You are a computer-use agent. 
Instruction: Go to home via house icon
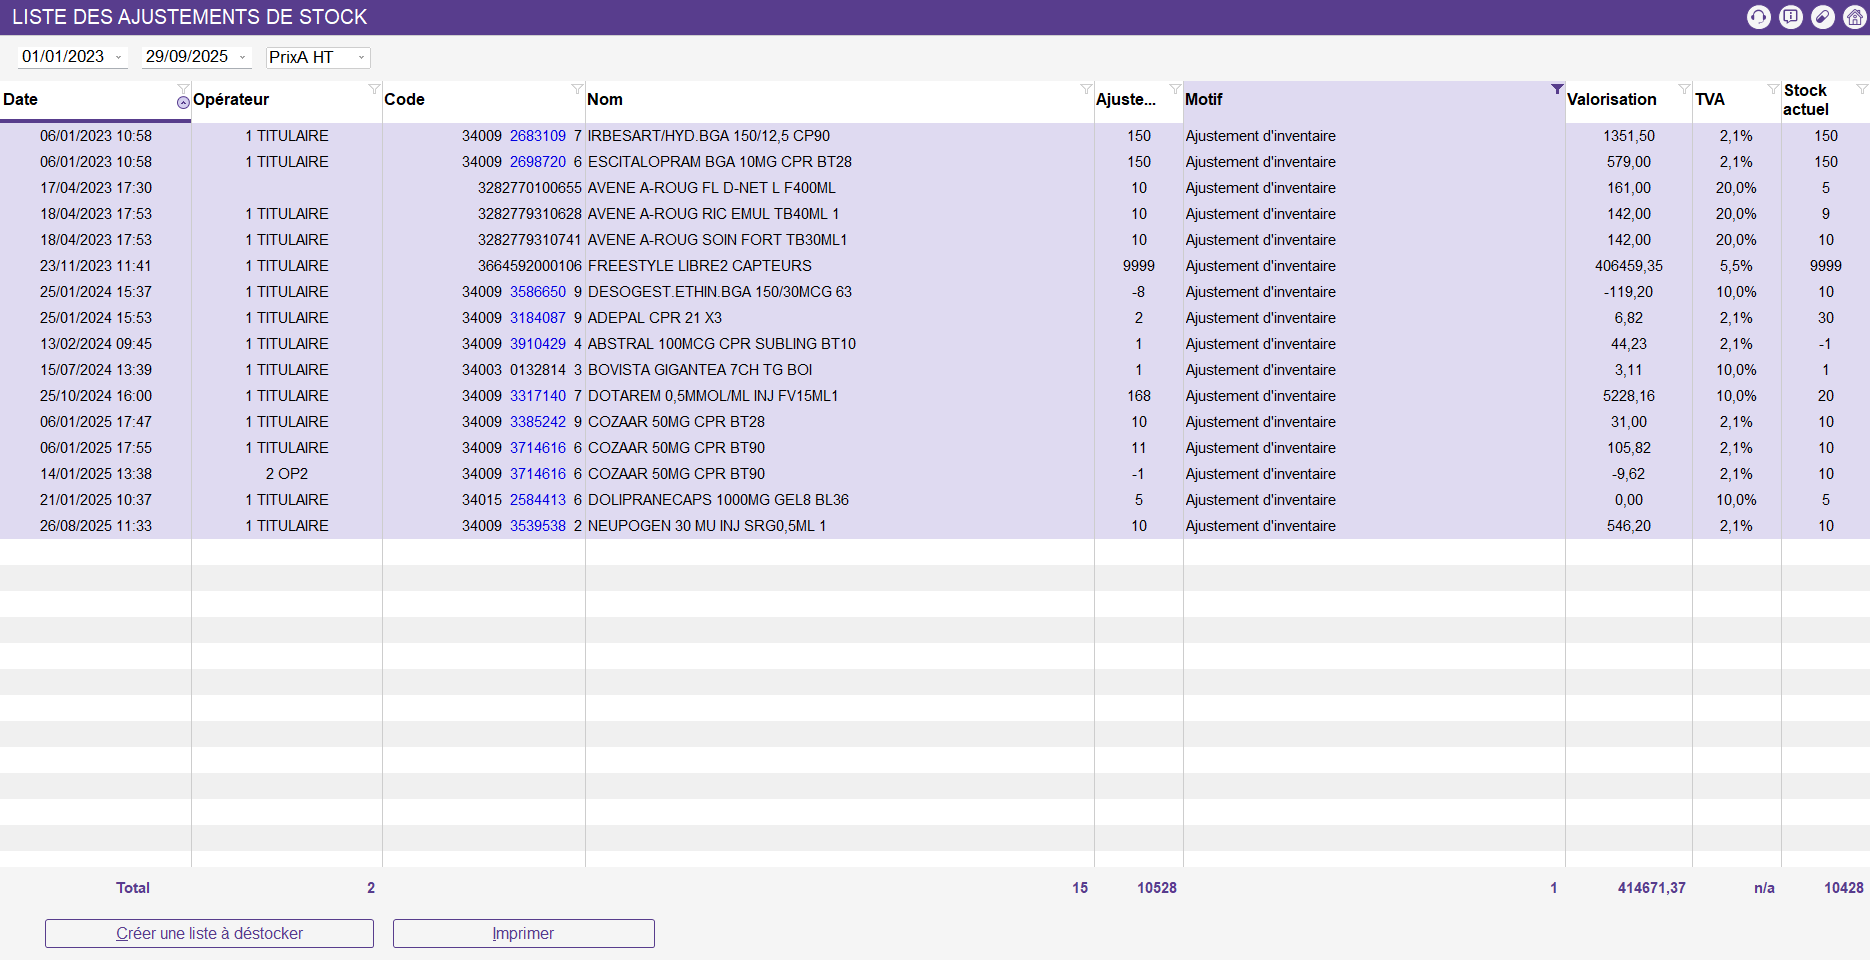(1855, 17)
